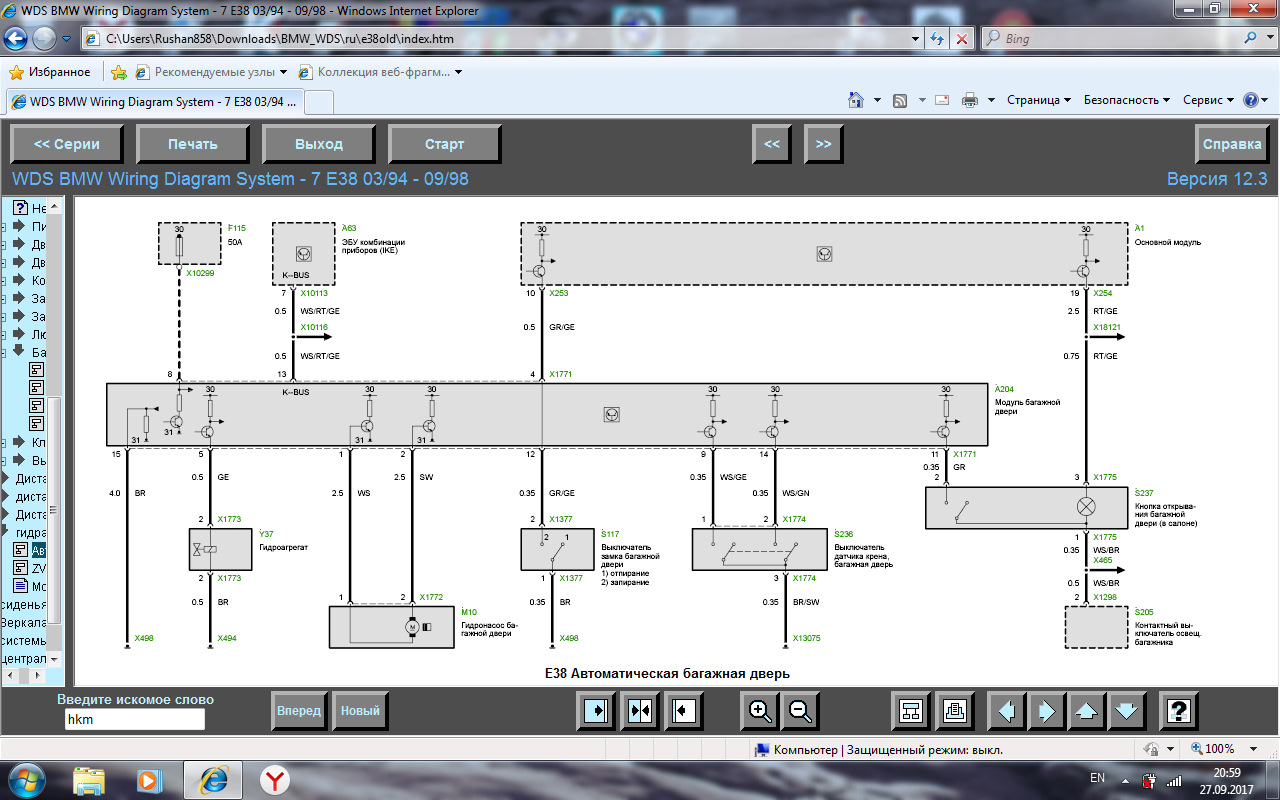This screenshot has height=800, width=1280.
Task: Zoom out of the wiring diagram
Action: (x=801, y=711)
